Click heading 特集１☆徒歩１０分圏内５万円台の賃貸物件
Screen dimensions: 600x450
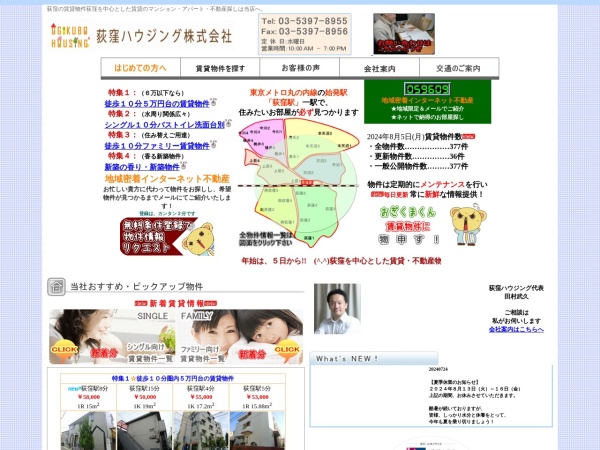[x=173, y=378]
